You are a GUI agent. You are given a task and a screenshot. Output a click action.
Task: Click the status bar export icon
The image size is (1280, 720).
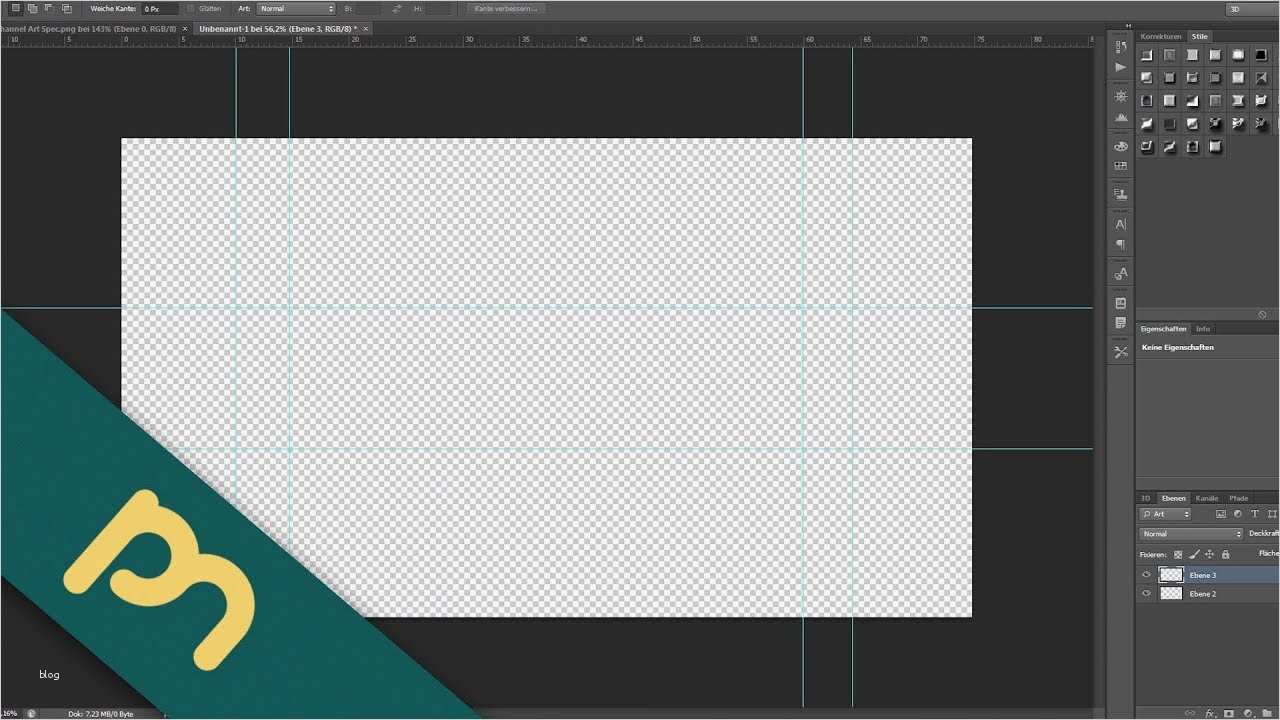tap(32, 714)
